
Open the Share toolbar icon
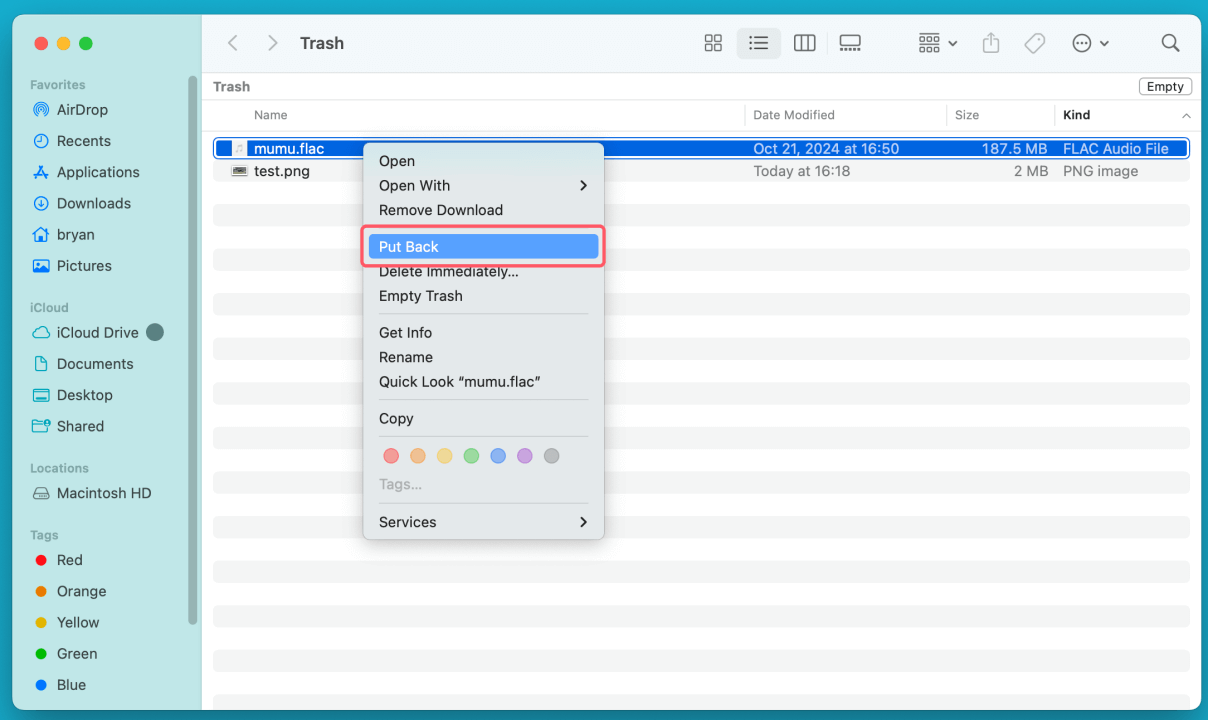coord(990,43)
